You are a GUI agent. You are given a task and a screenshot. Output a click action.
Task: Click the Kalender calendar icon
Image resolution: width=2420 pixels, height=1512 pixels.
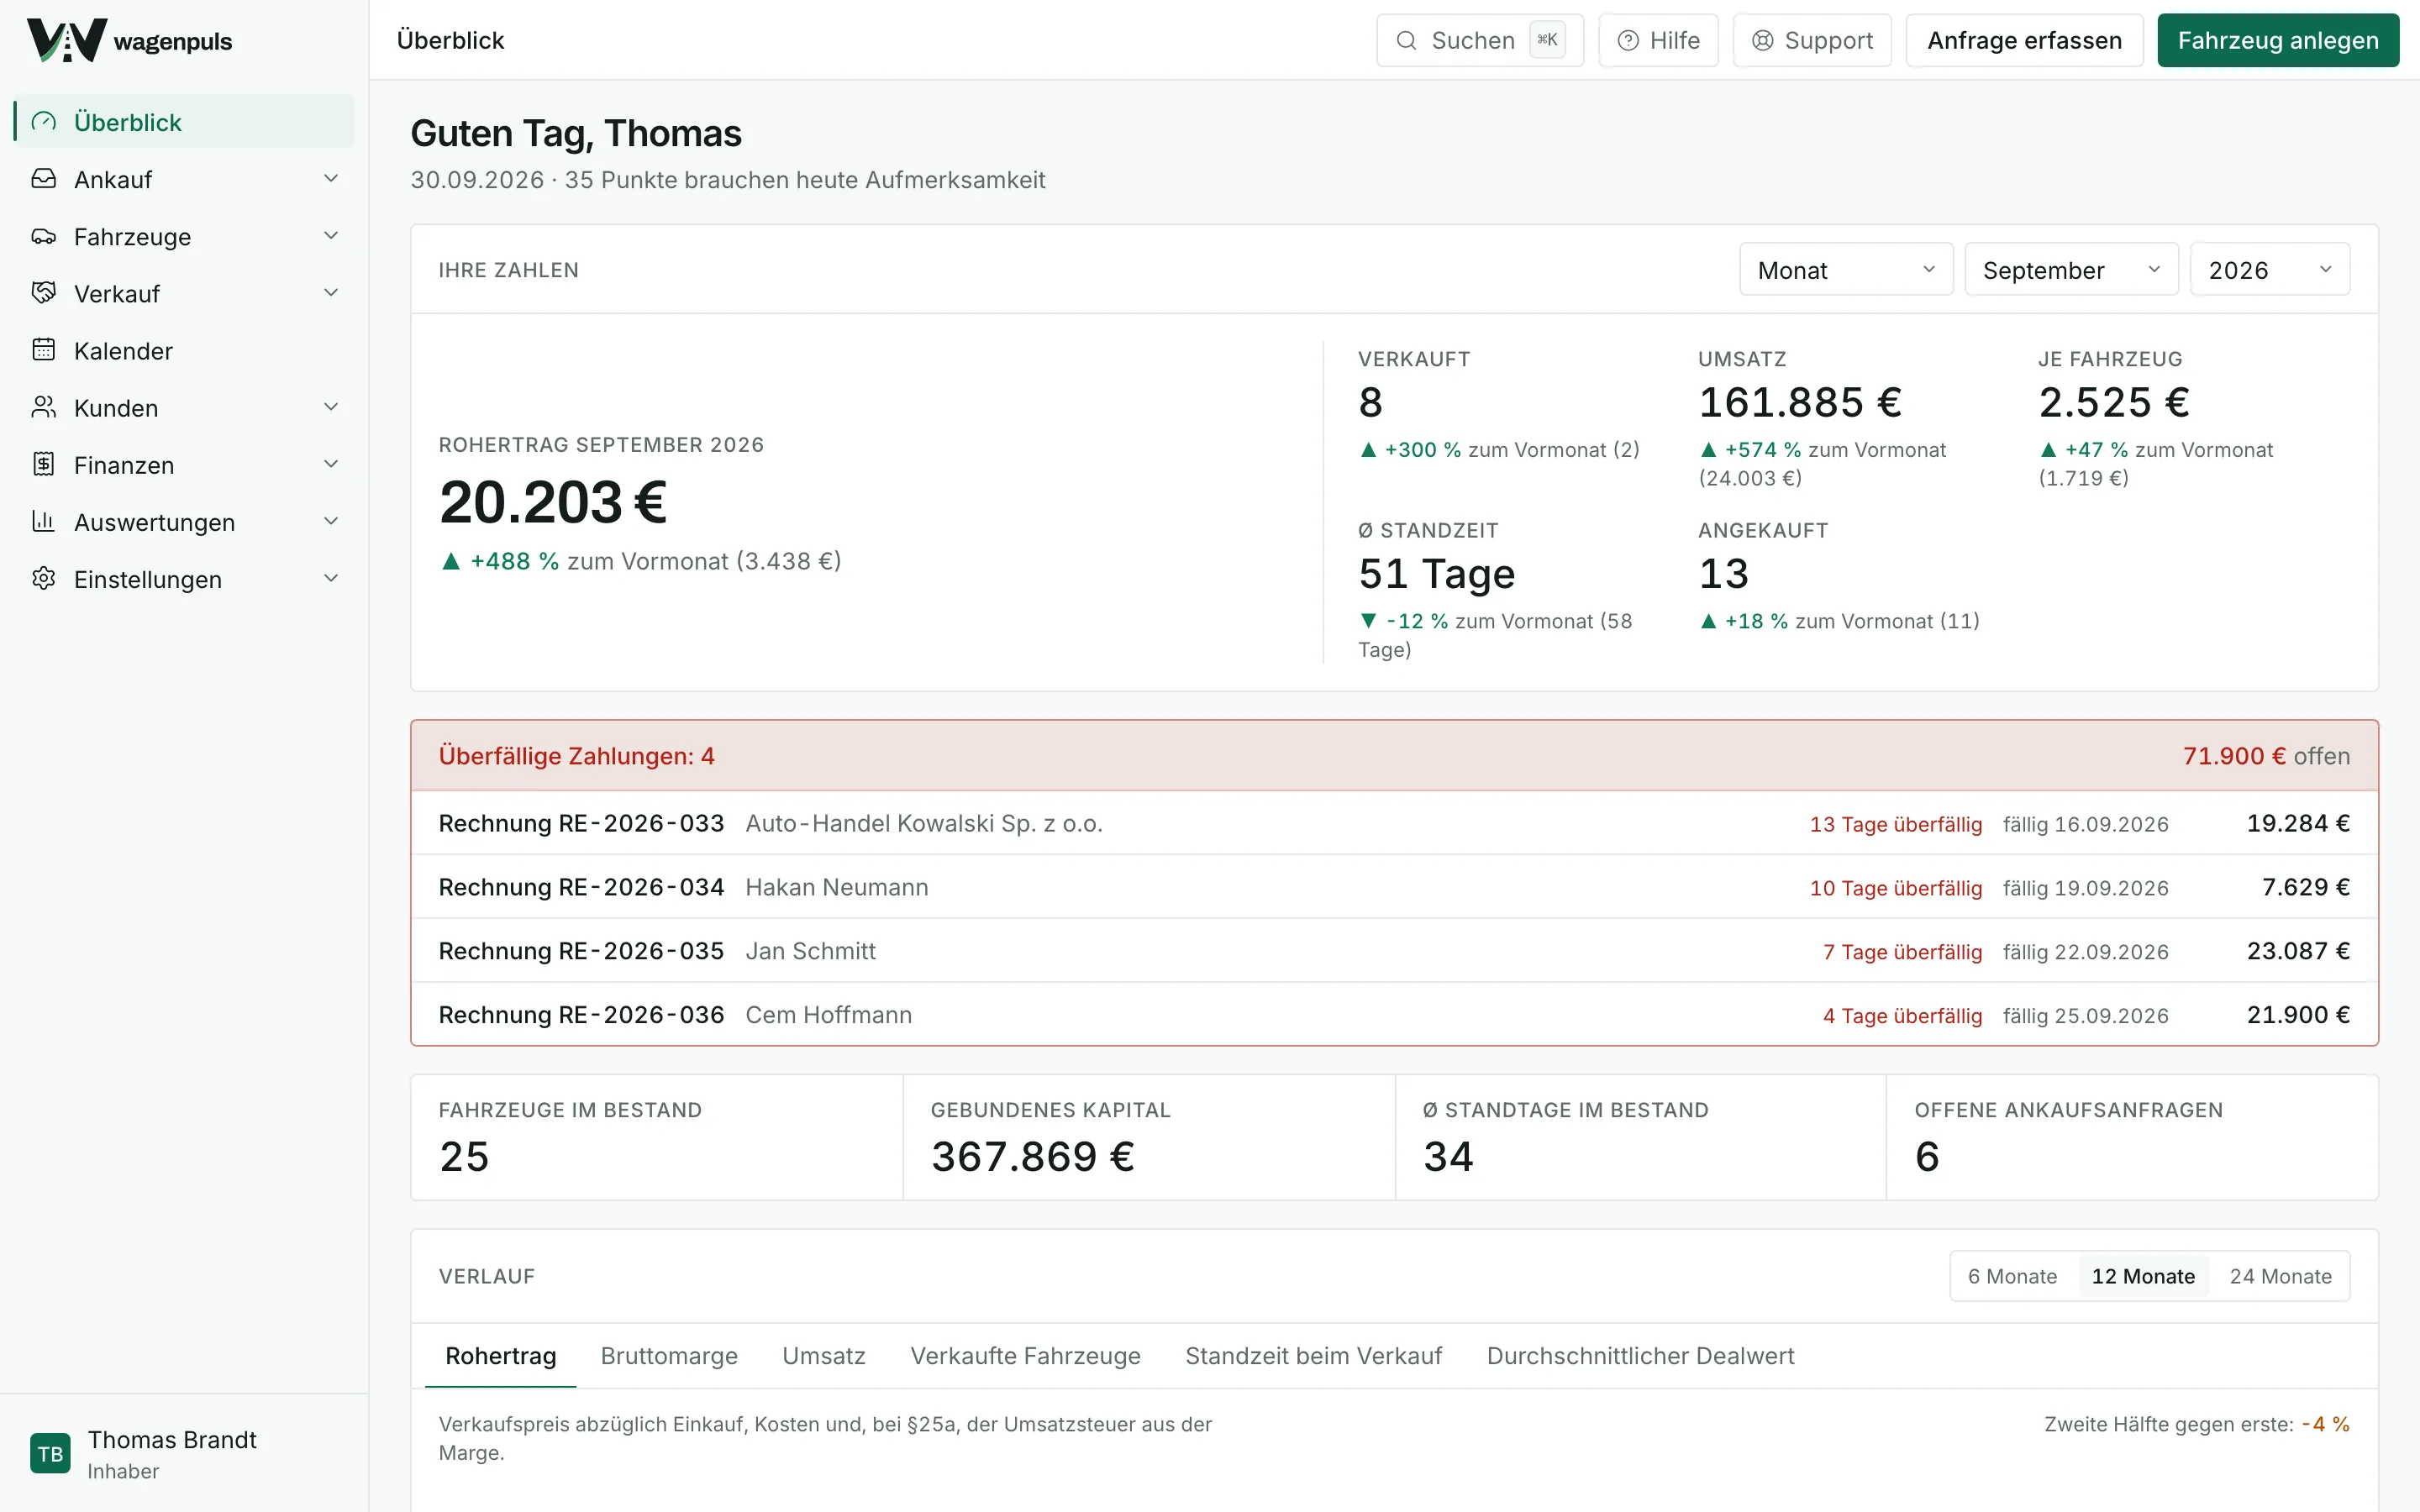(44, 350)
